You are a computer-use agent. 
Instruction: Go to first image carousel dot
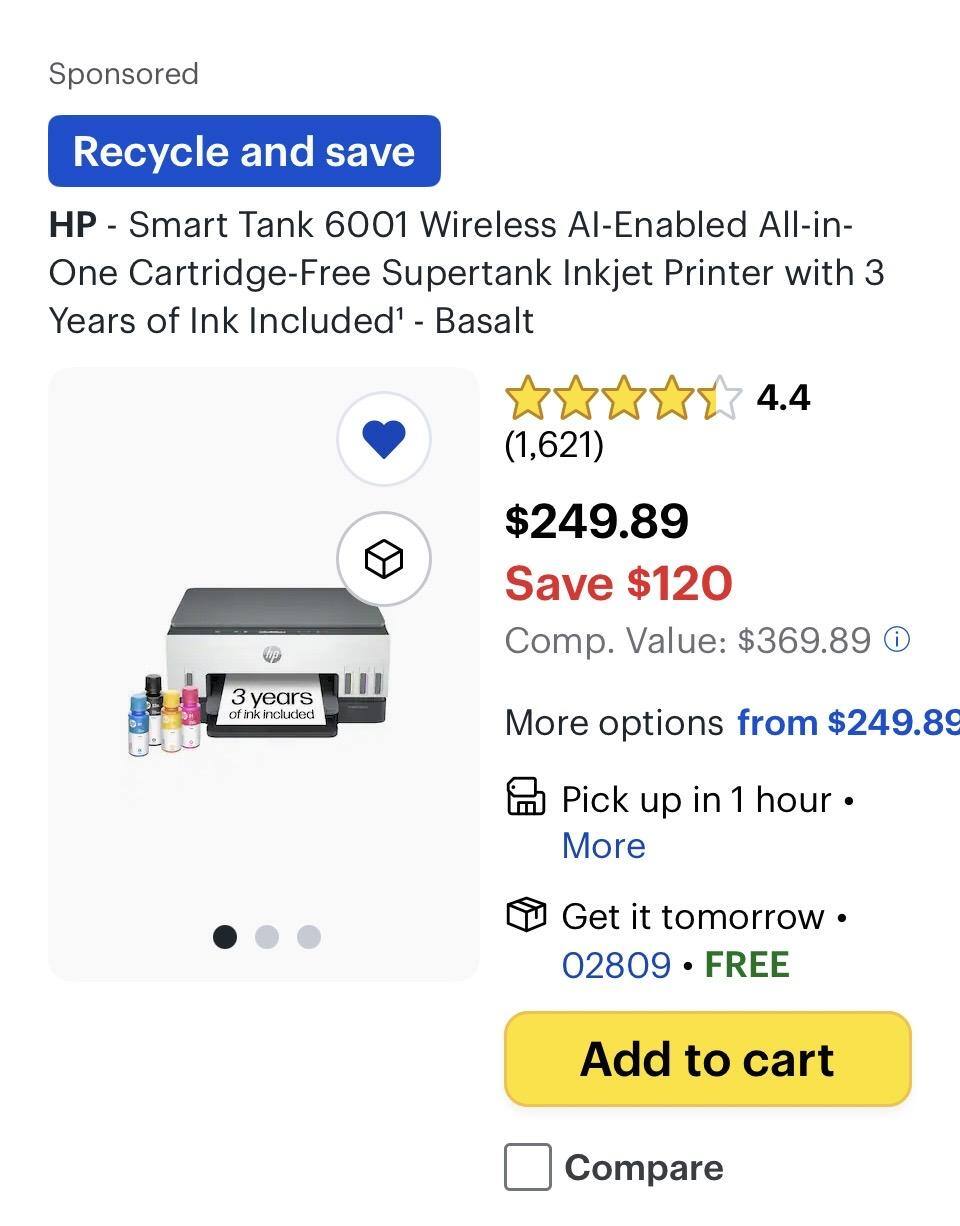pos(225,936)
